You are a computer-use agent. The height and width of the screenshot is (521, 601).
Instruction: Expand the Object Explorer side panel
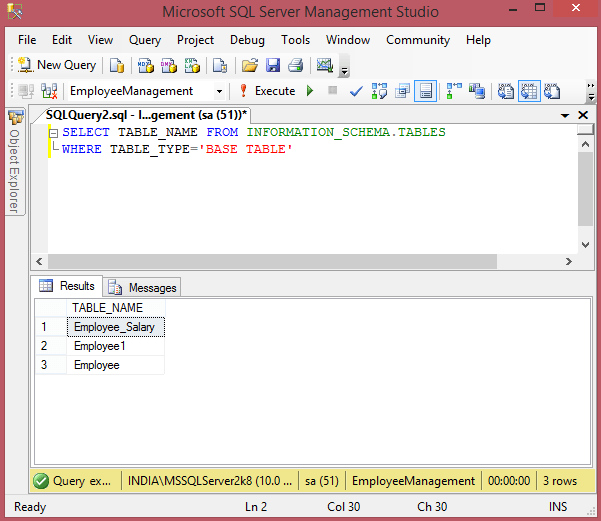click(15, 162)
